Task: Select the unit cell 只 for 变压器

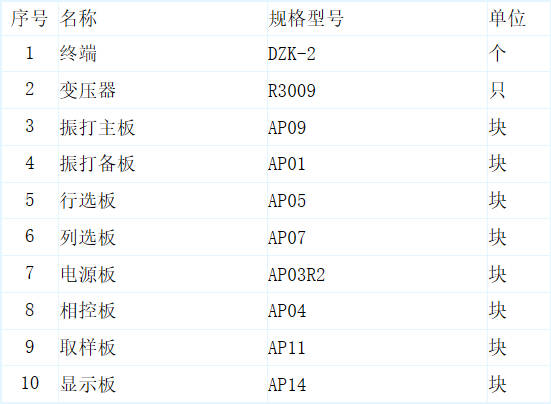Action: click(x=519, y=91)
